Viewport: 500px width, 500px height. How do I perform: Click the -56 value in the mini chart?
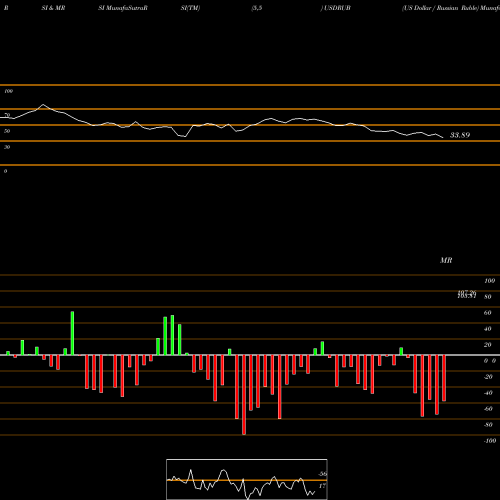(322, 474)
